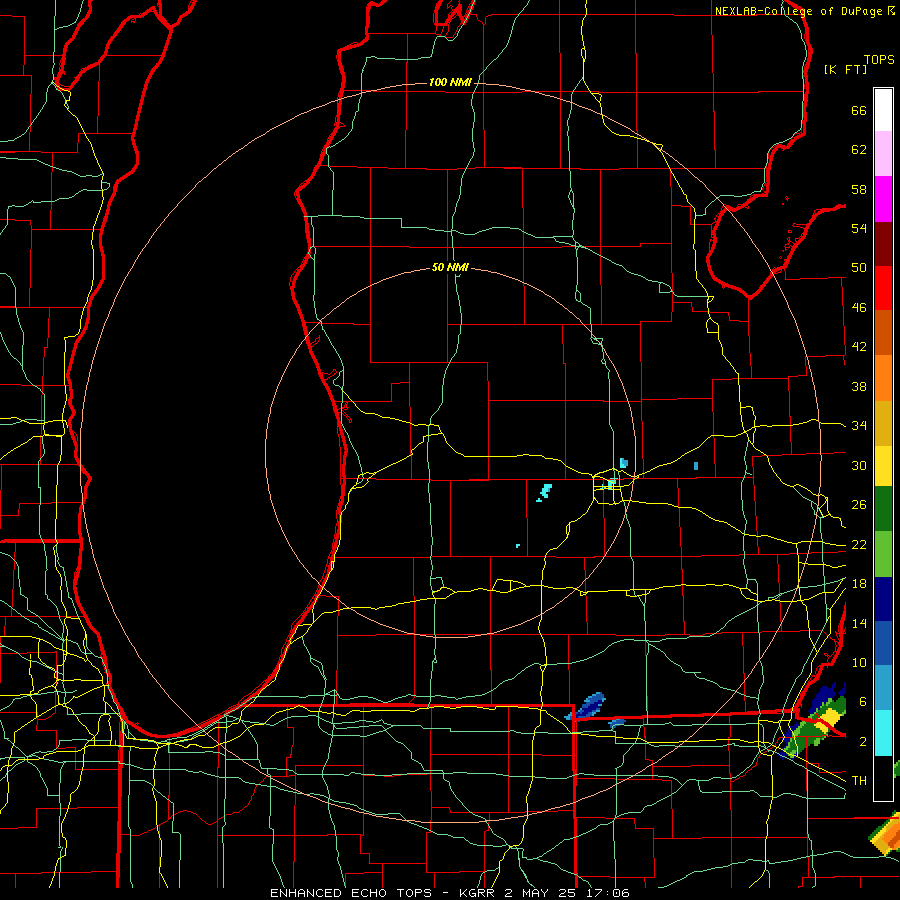Select the dark green legend swatch
The height and width of the screenshot is (900, 900).
883,509
